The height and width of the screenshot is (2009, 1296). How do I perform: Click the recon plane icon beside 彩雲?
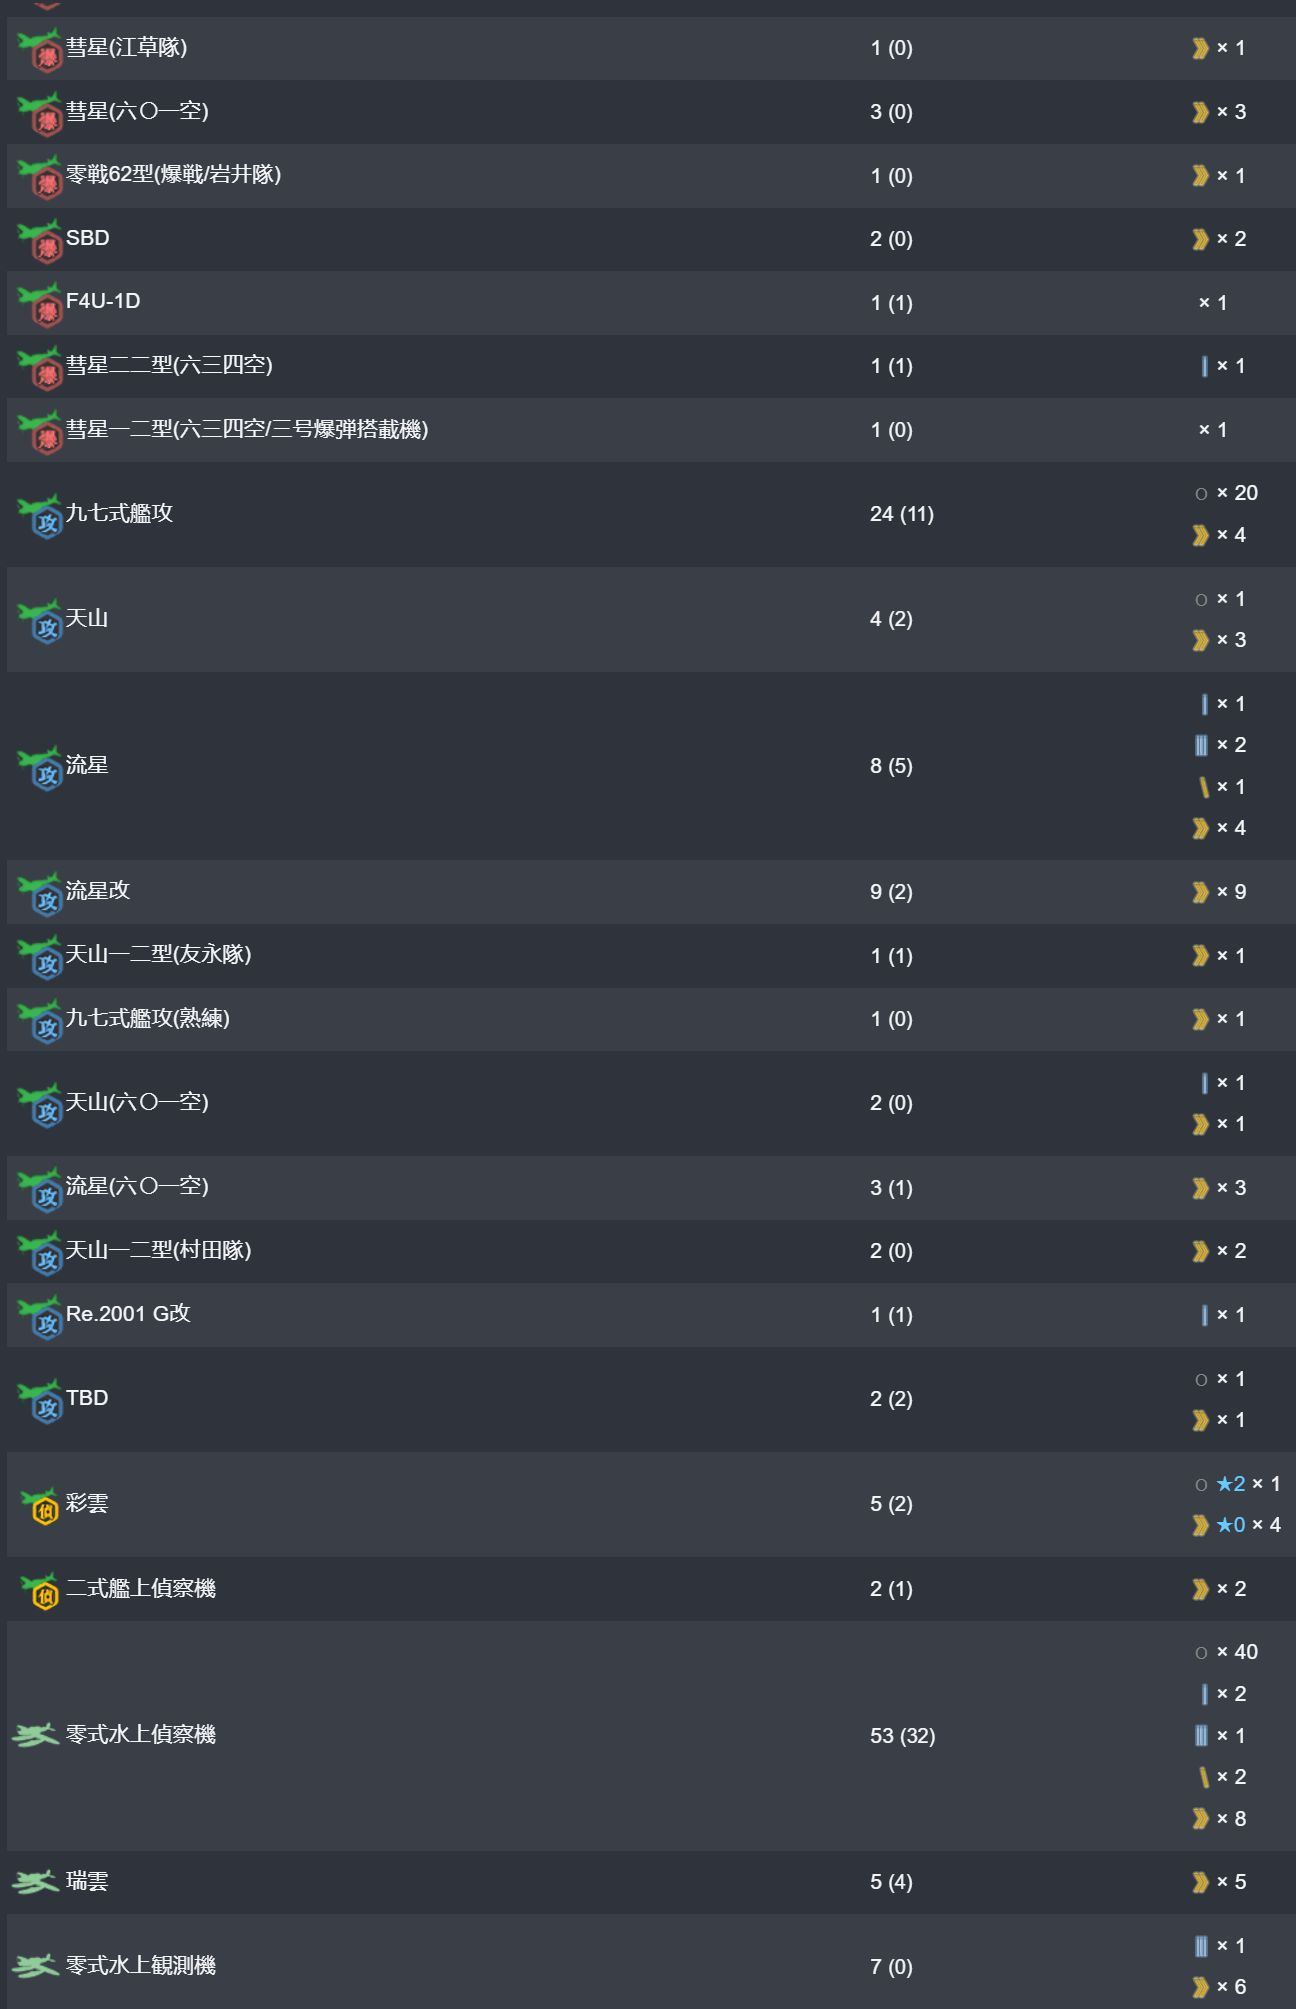(x=40, y=1506)
